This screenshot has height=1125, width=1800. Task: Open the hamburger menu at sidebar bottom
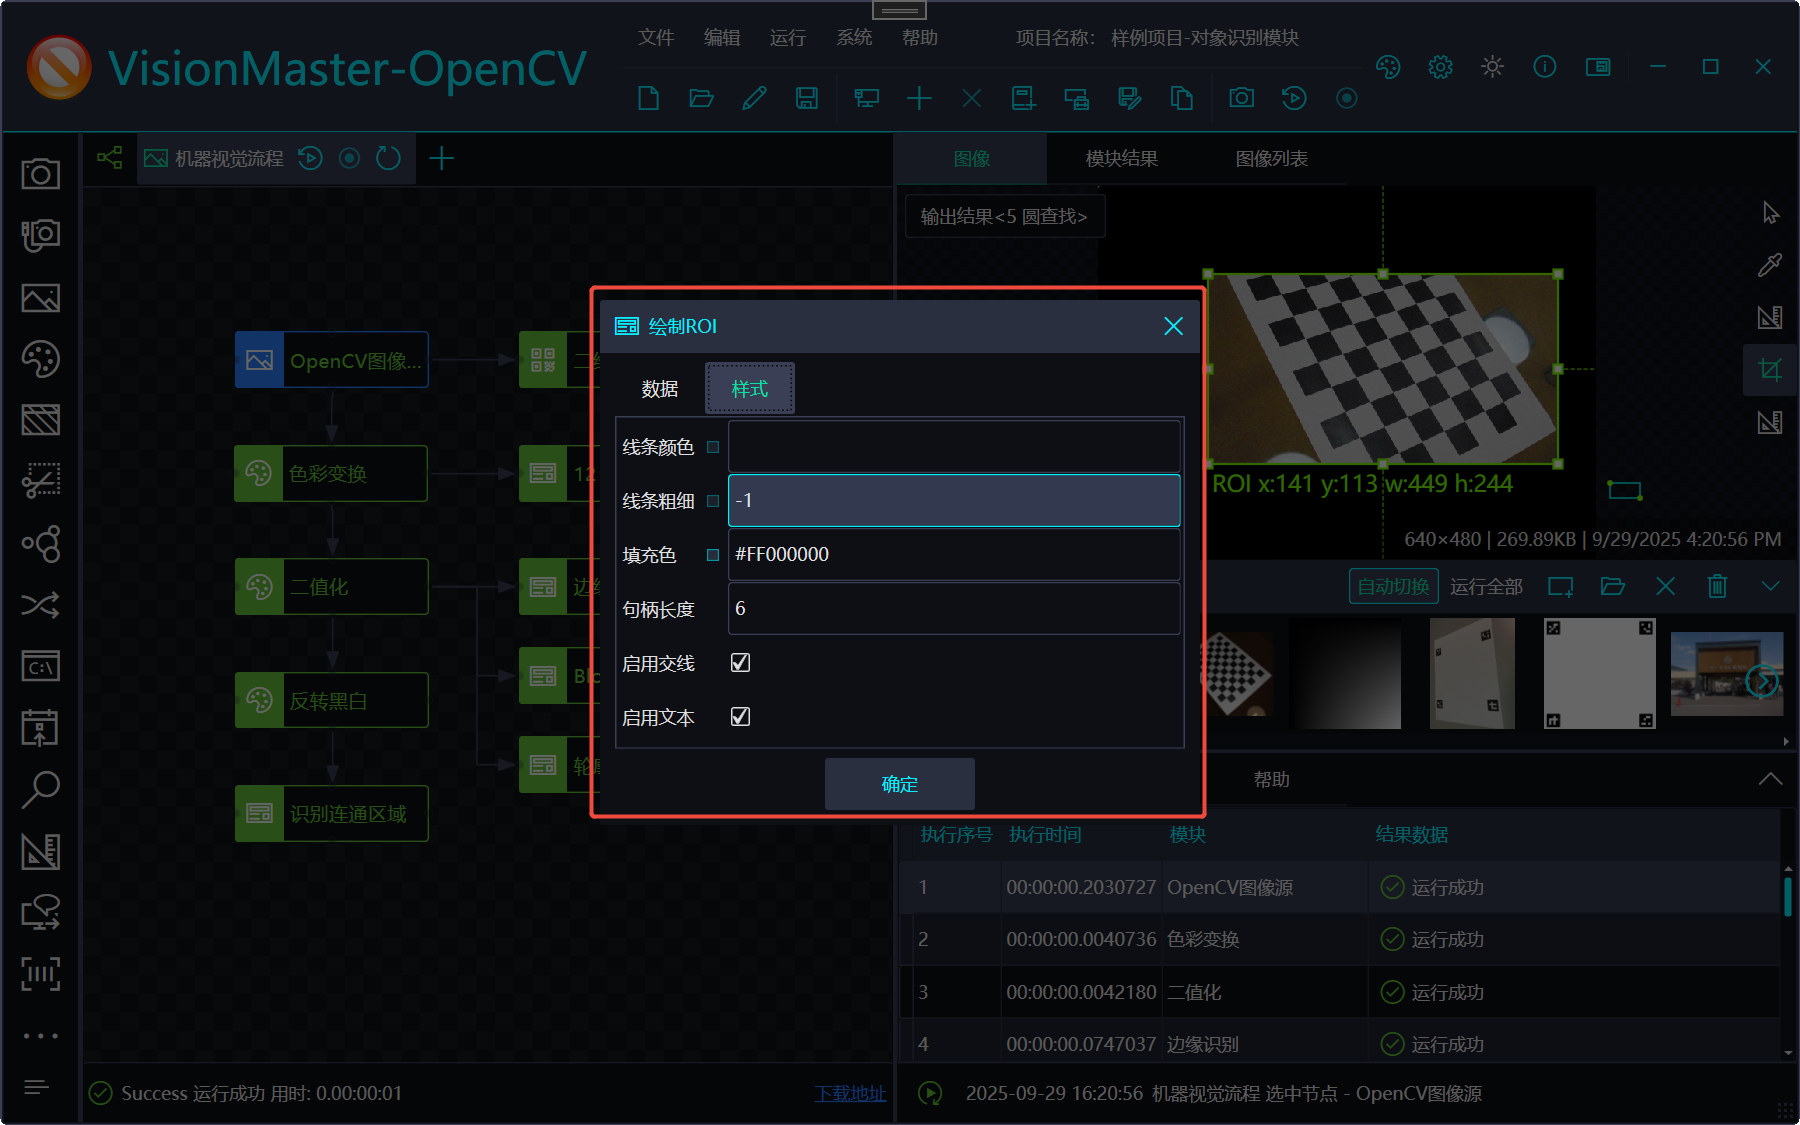click(37, 1087)
